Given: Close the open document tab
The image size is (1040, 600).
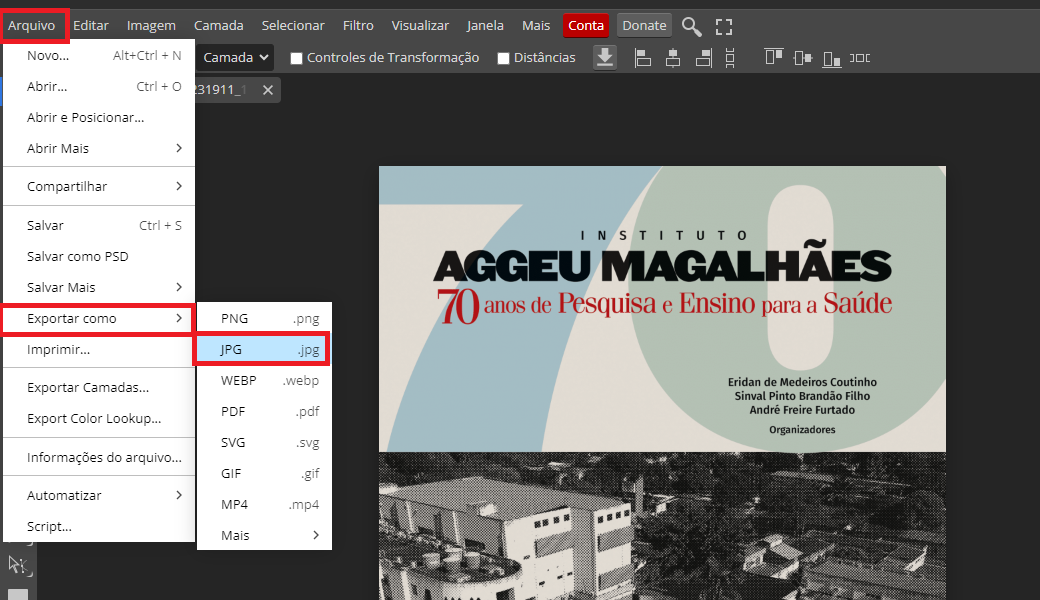Looking at the screenshot, I should click(267, 90).
